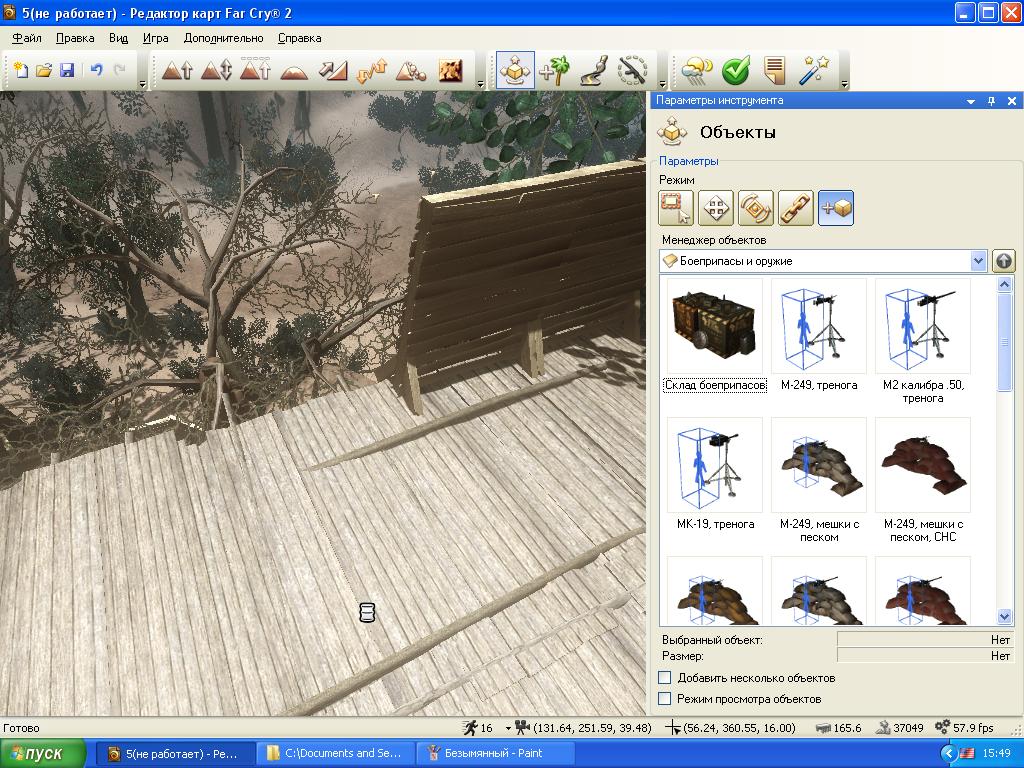The image size is (1024, 768).
Task: Select the set terrain height tool
Action: (255, 69)
